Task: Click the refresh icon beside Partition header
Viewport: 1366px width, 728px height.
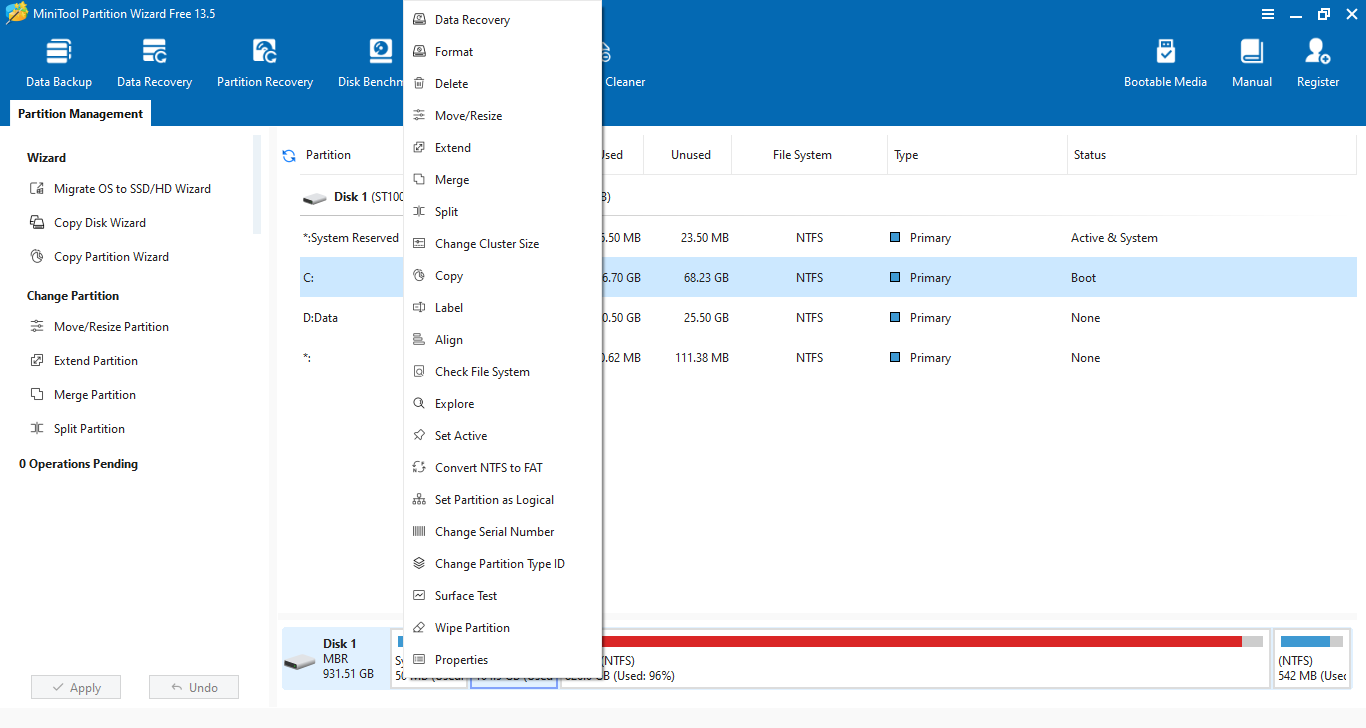Action: pos(289,155)
